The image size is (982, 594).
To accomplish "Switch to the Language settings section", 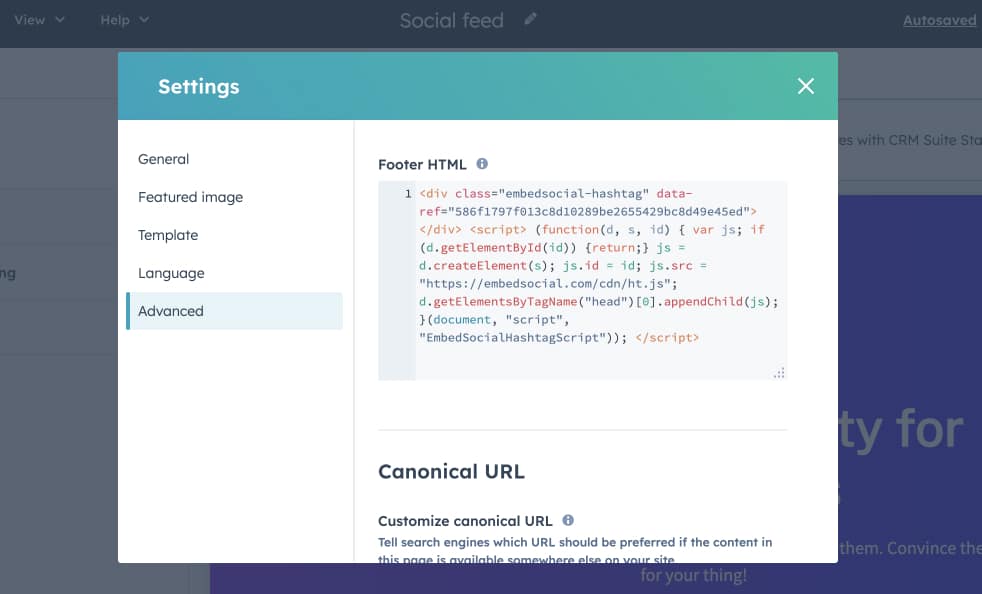I will (171, 273).
